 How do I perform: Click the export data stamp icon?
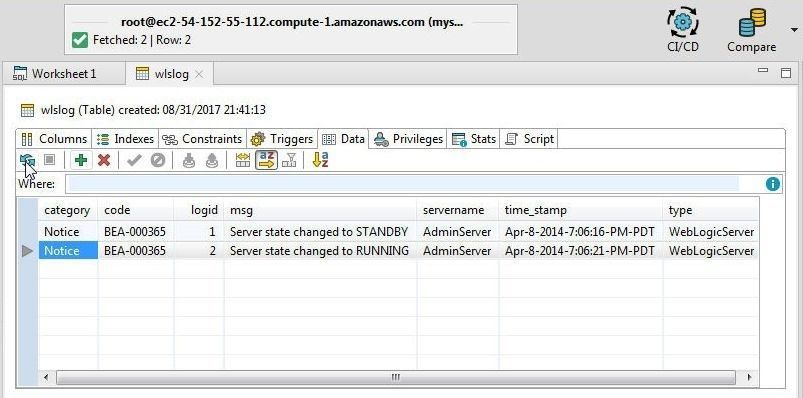[212, 160]
